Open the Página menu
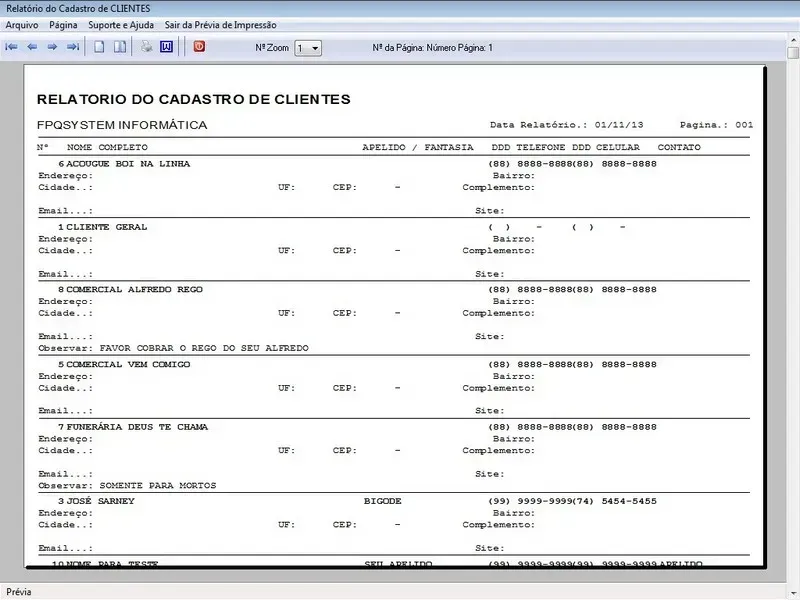Viewport: 800px width, 600px height. 63,24
